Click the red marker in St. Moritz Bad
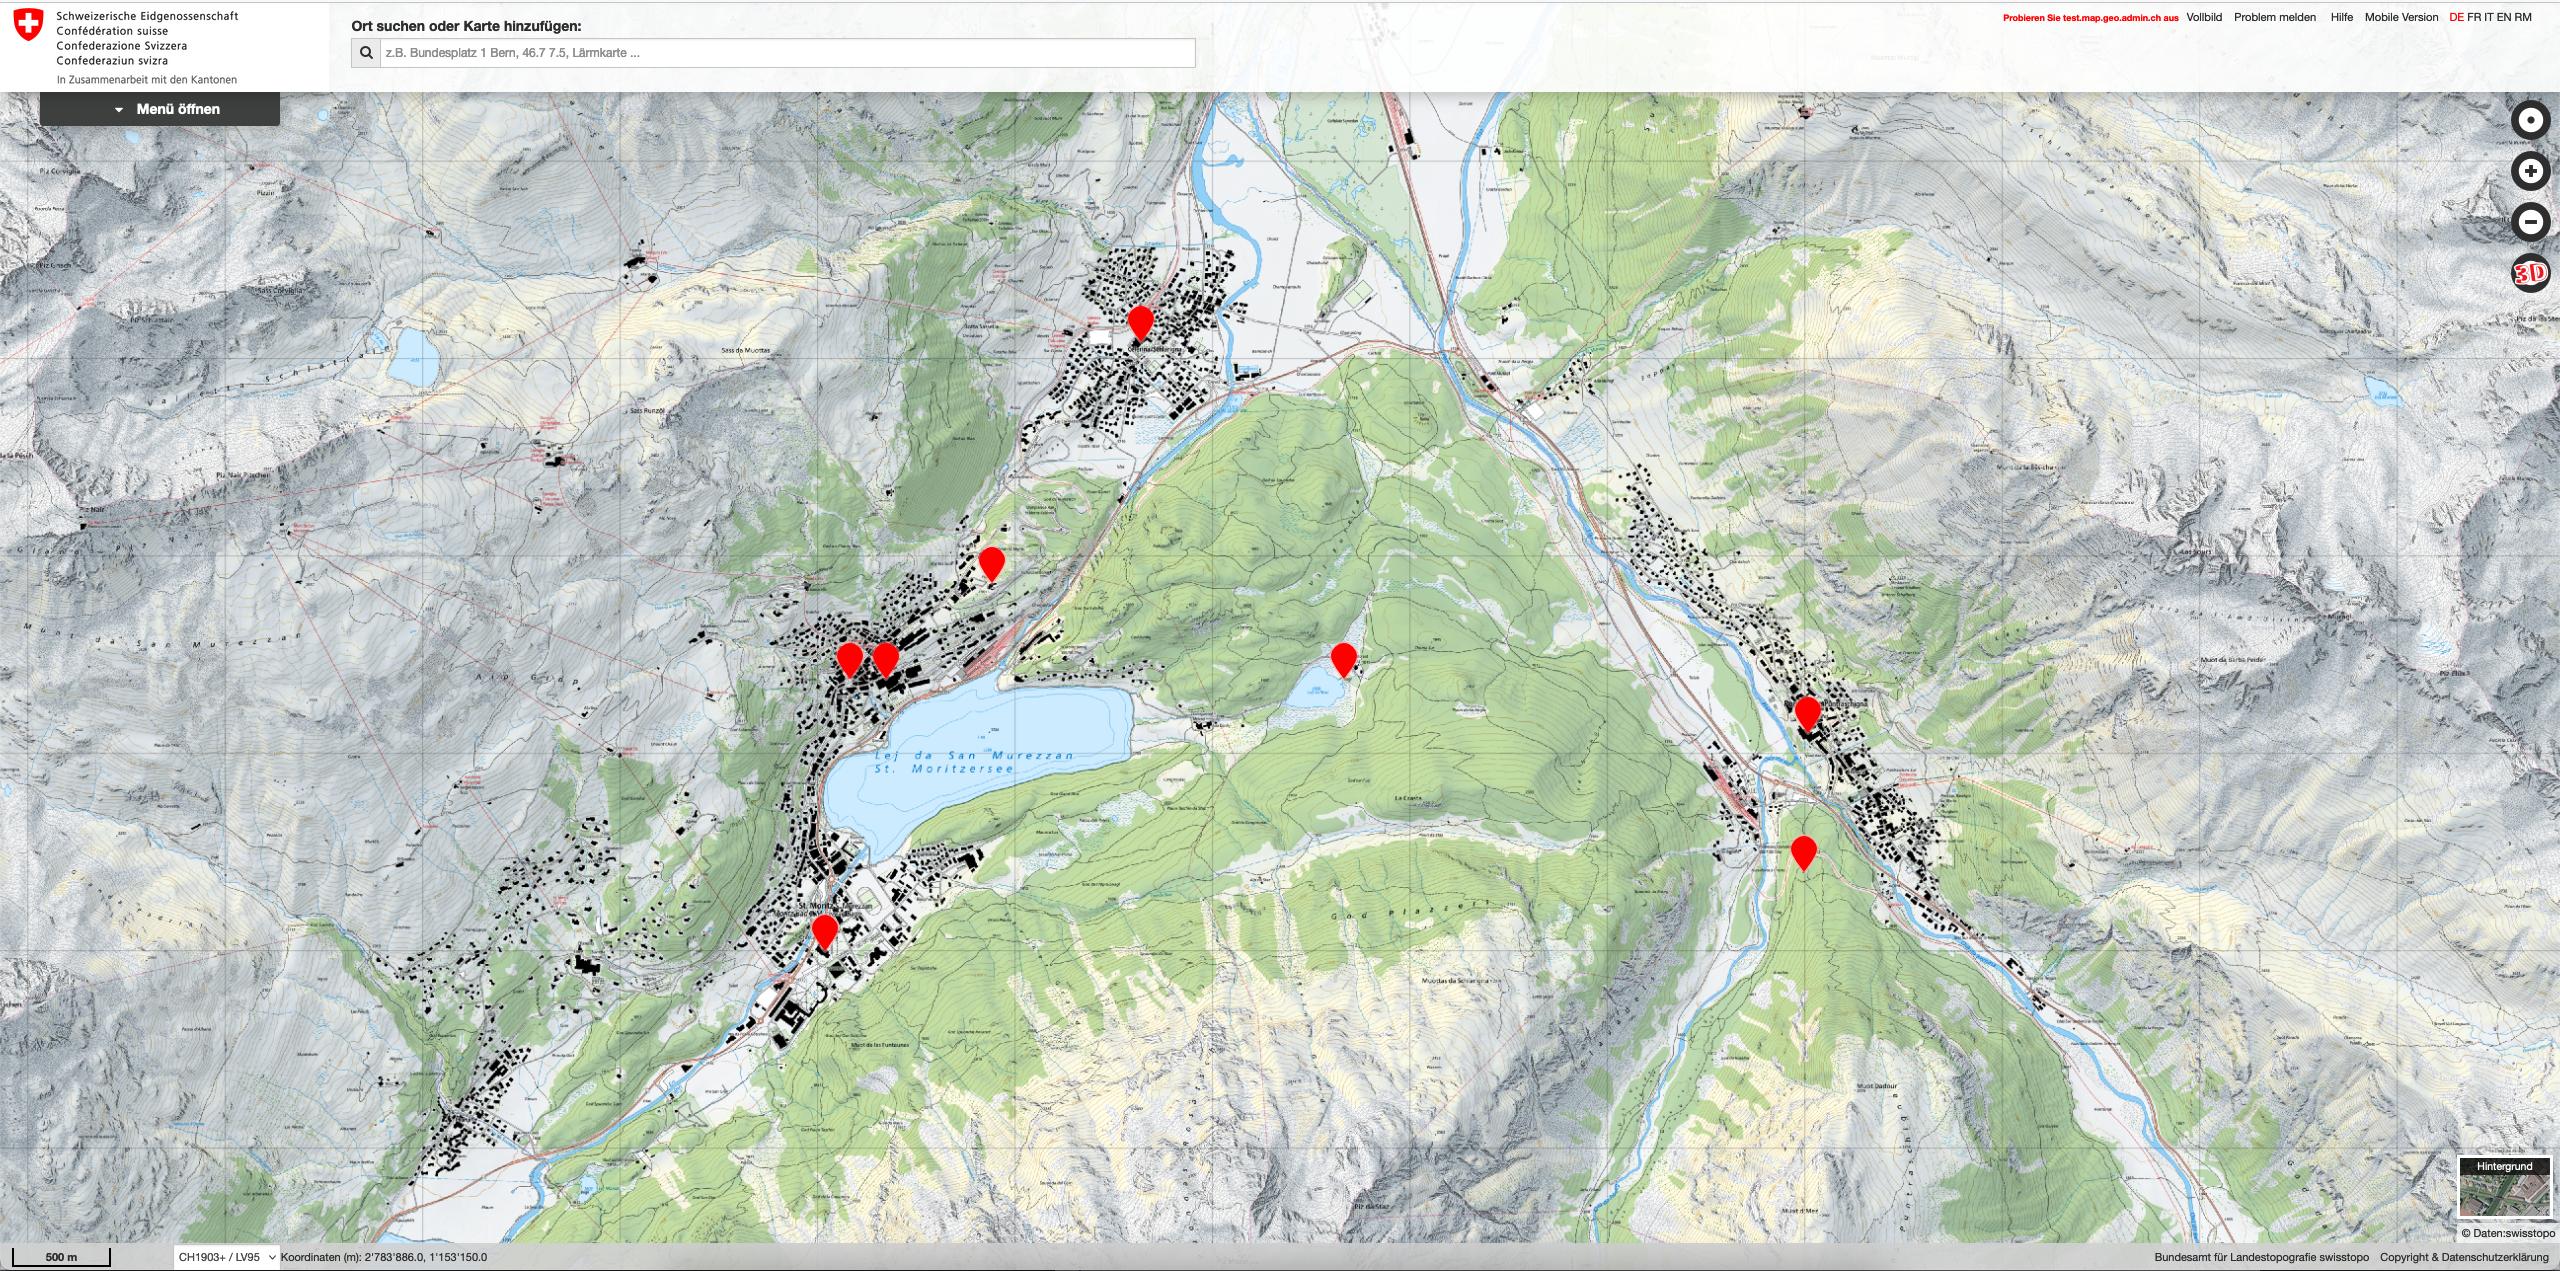This screenshot has height=1271, width=2560. pos(824,931)
